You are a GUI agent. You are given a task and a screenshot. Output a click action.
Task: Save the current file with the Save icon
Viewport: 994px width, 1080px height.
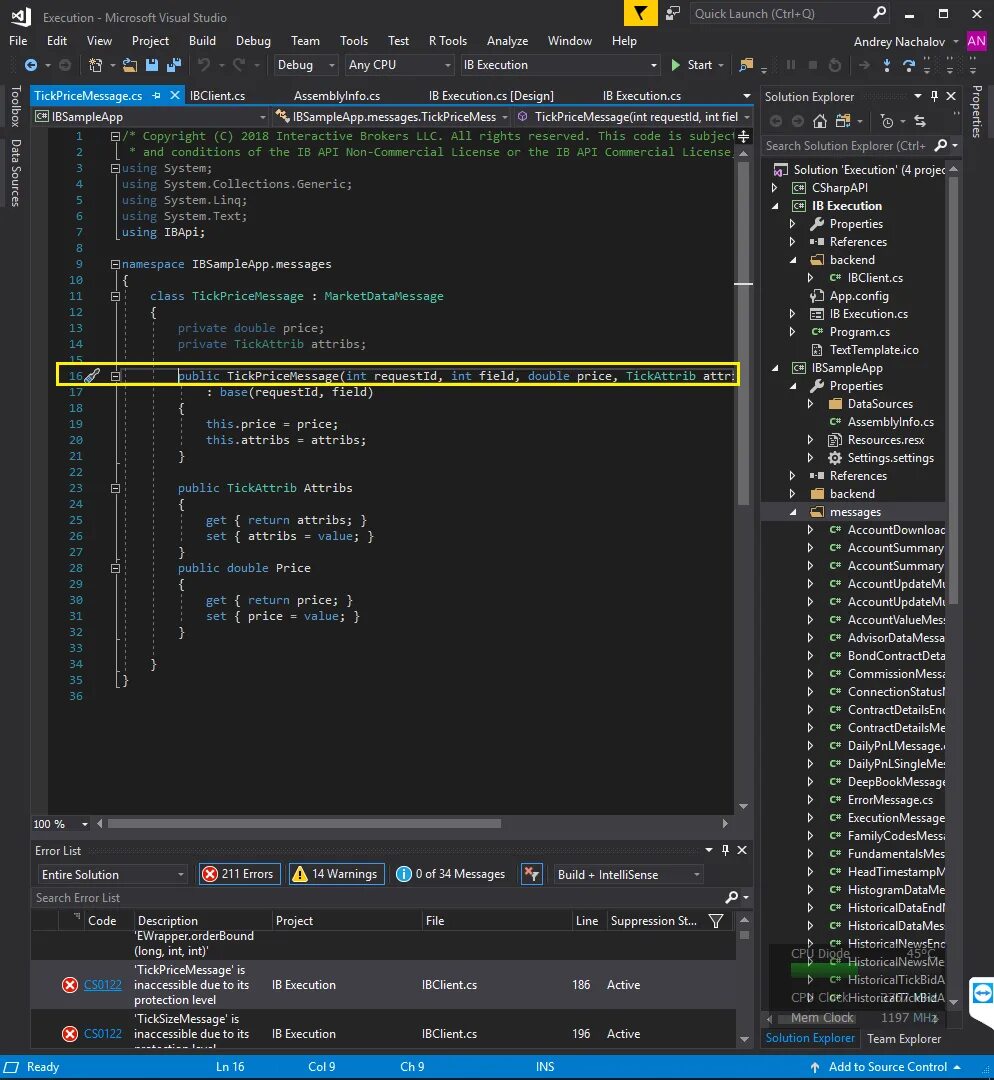152,65
